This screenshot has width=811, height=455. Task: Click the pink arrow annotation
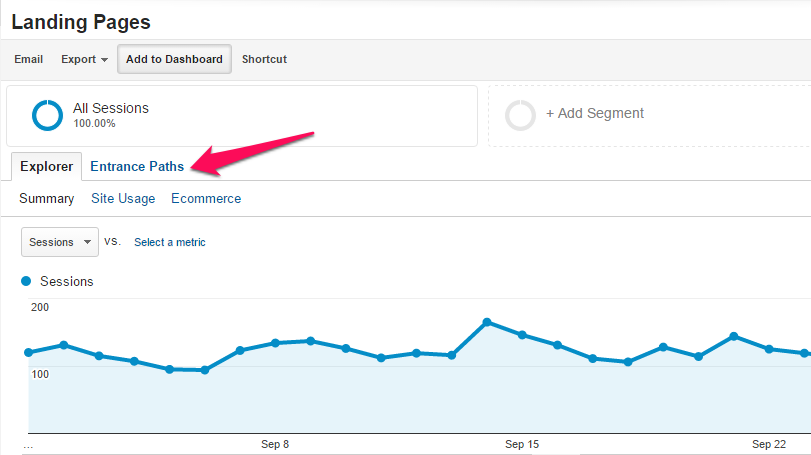coord(253,150)
